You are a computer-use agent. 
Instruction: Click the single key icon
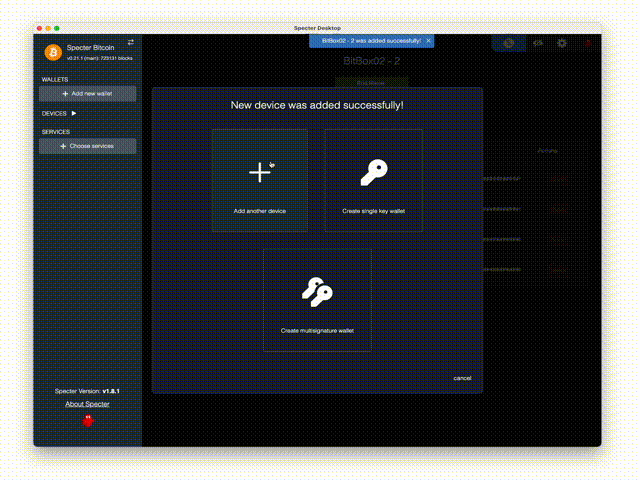(x=374, y=172)
